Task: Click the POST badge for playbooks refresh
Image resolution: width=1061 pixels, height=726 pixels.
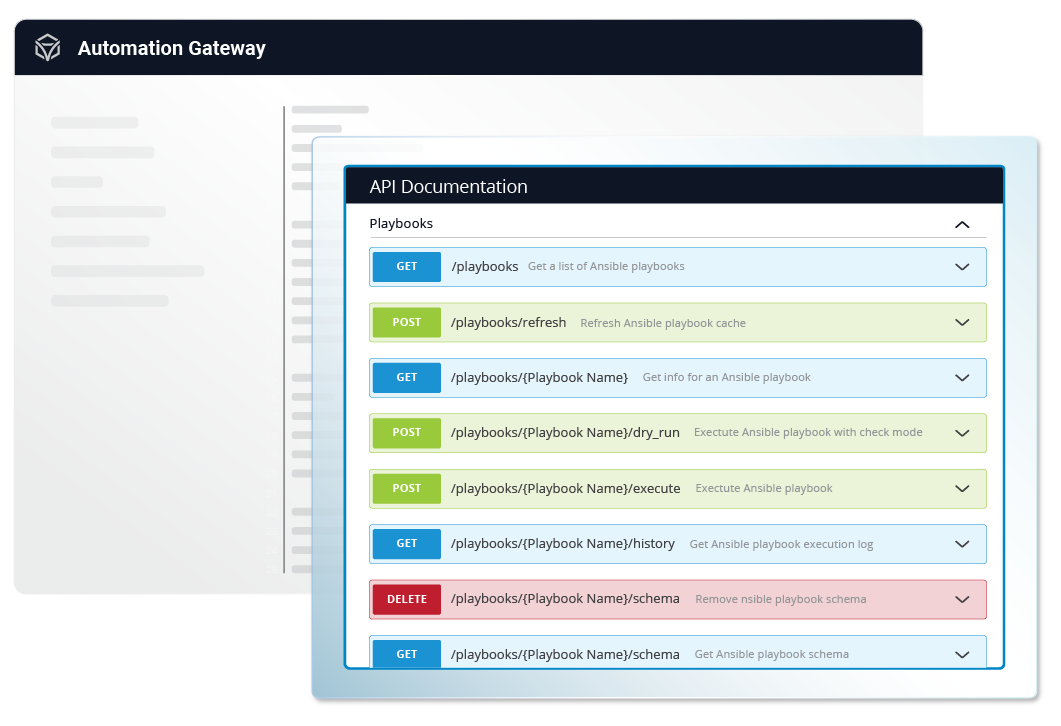Action: pos(406,323)
